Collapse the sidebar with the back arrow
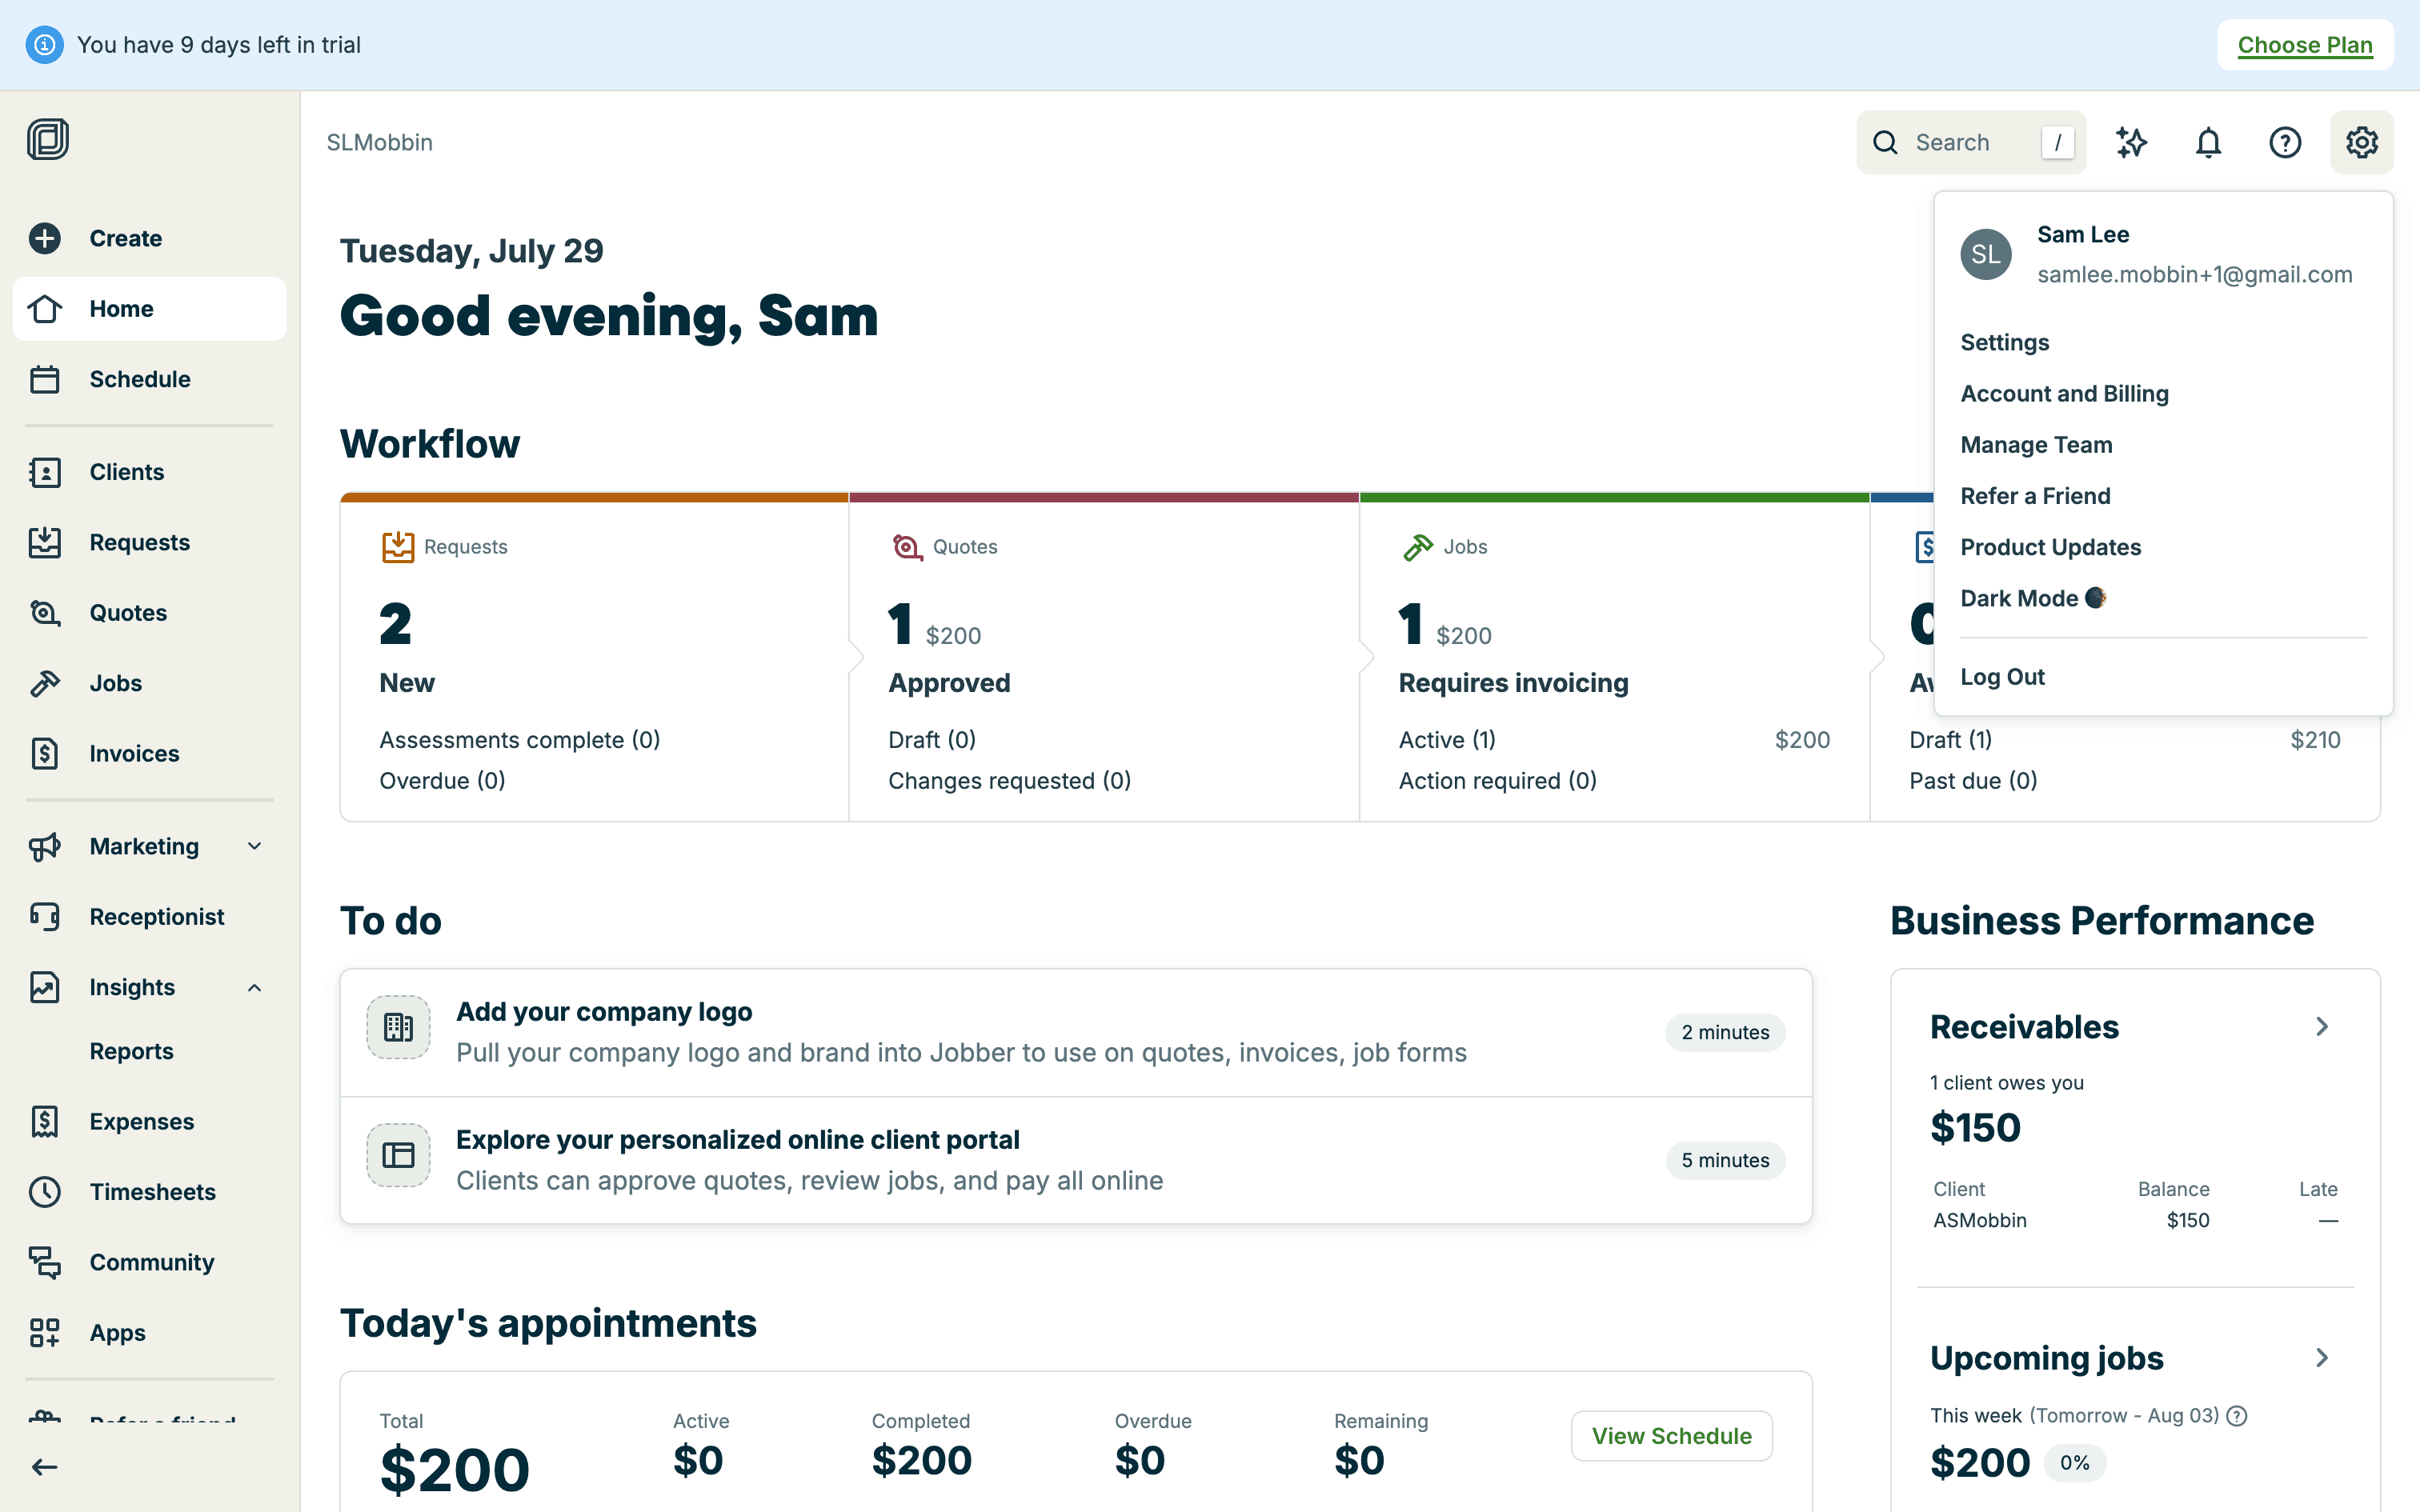Screen dimensions: 2420x1512 [44, 1466]
